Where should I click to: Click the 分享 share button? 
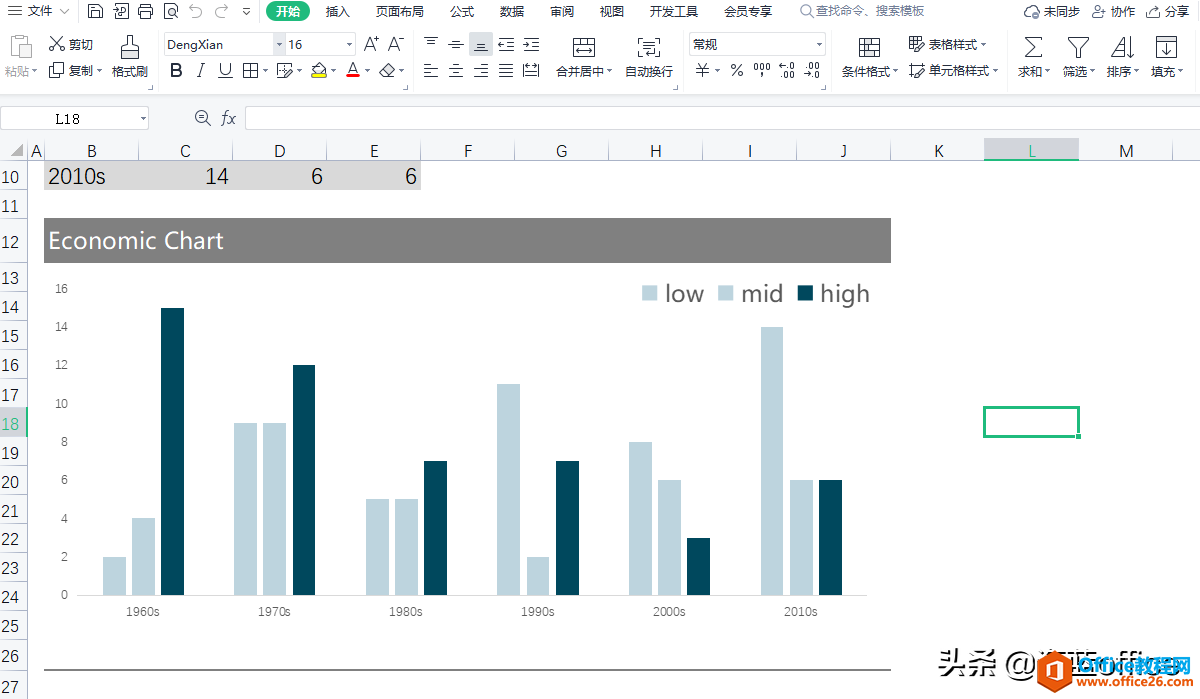click(x=1167, y=11)
